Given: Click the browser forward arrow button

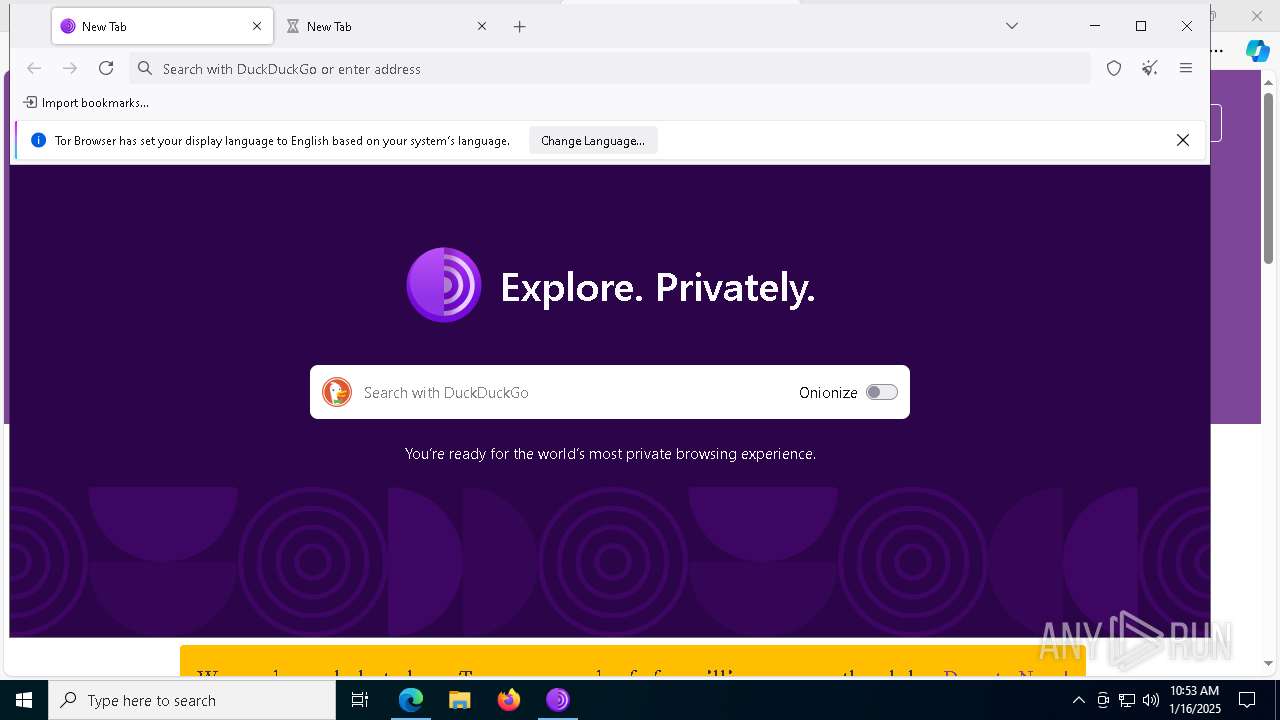Looking at the screenshot, I should 70,68.
